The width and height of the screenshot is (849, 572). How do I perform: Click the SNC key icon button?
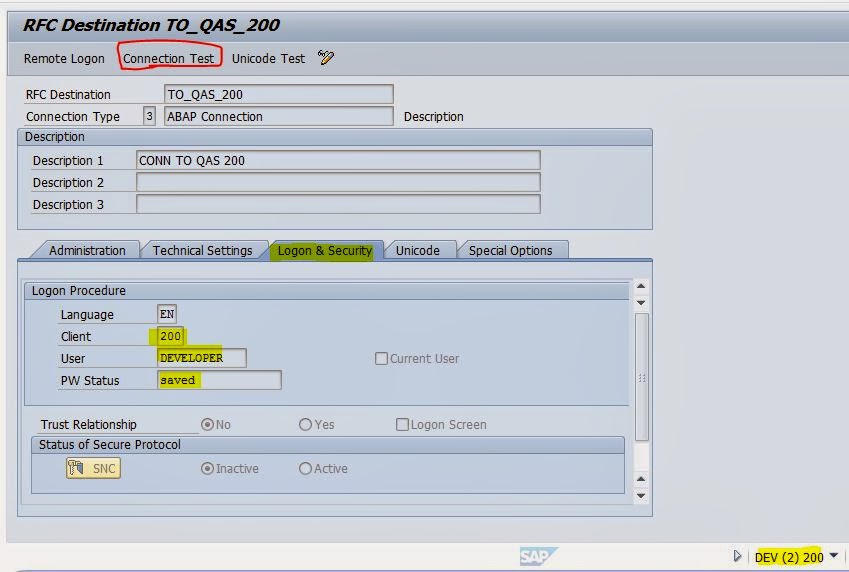[x=93, y=468]
